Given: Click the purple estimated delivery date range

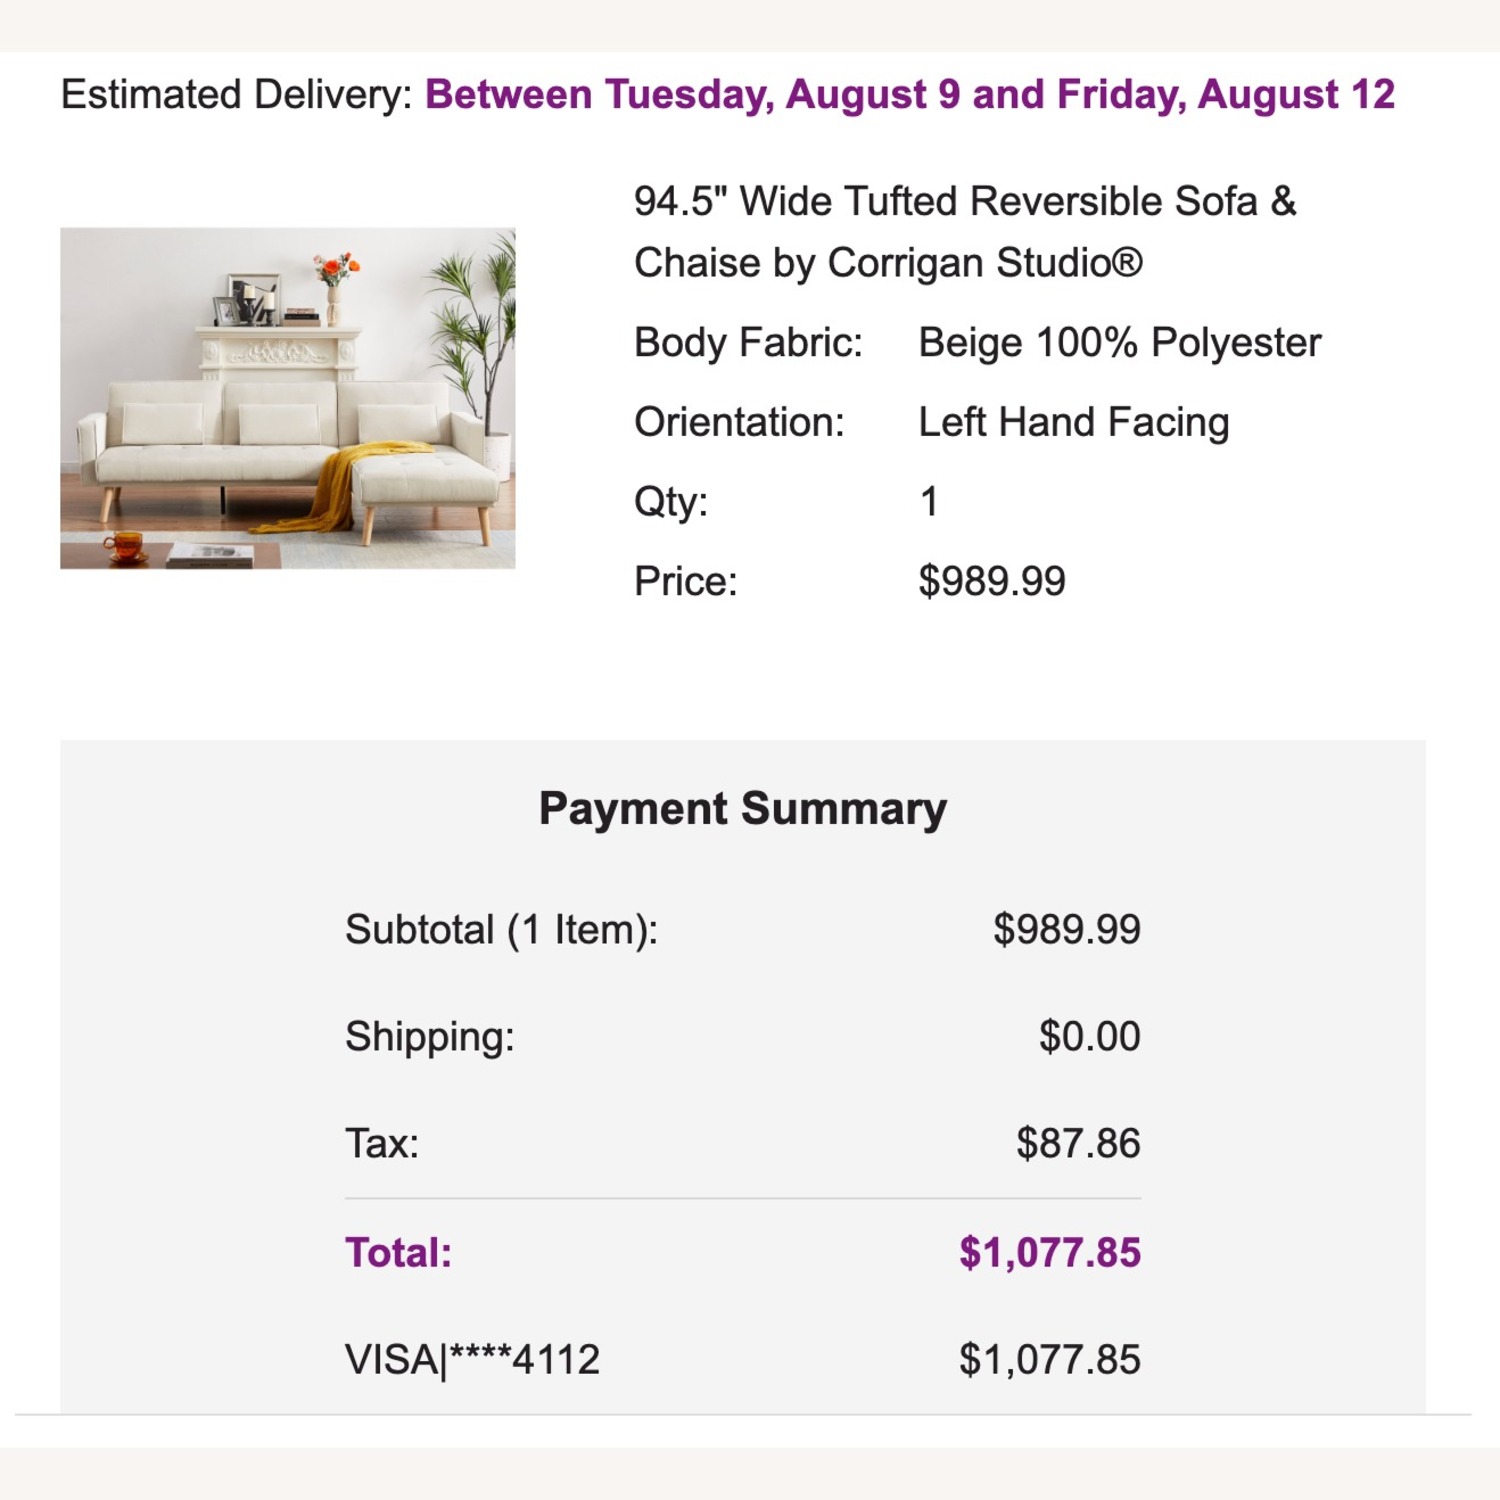Looking at the screenshot, I should (x=909, y=95).
